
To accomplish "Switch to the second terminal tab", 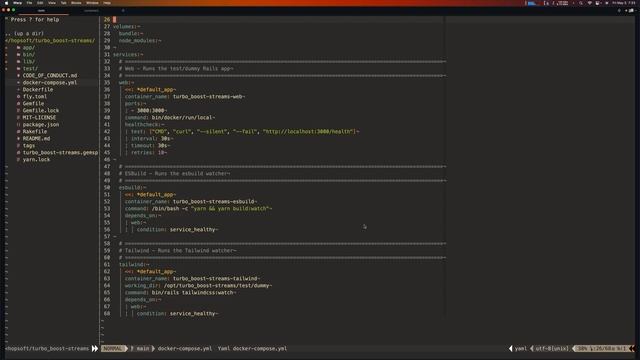I will click(x=91, y=11).
